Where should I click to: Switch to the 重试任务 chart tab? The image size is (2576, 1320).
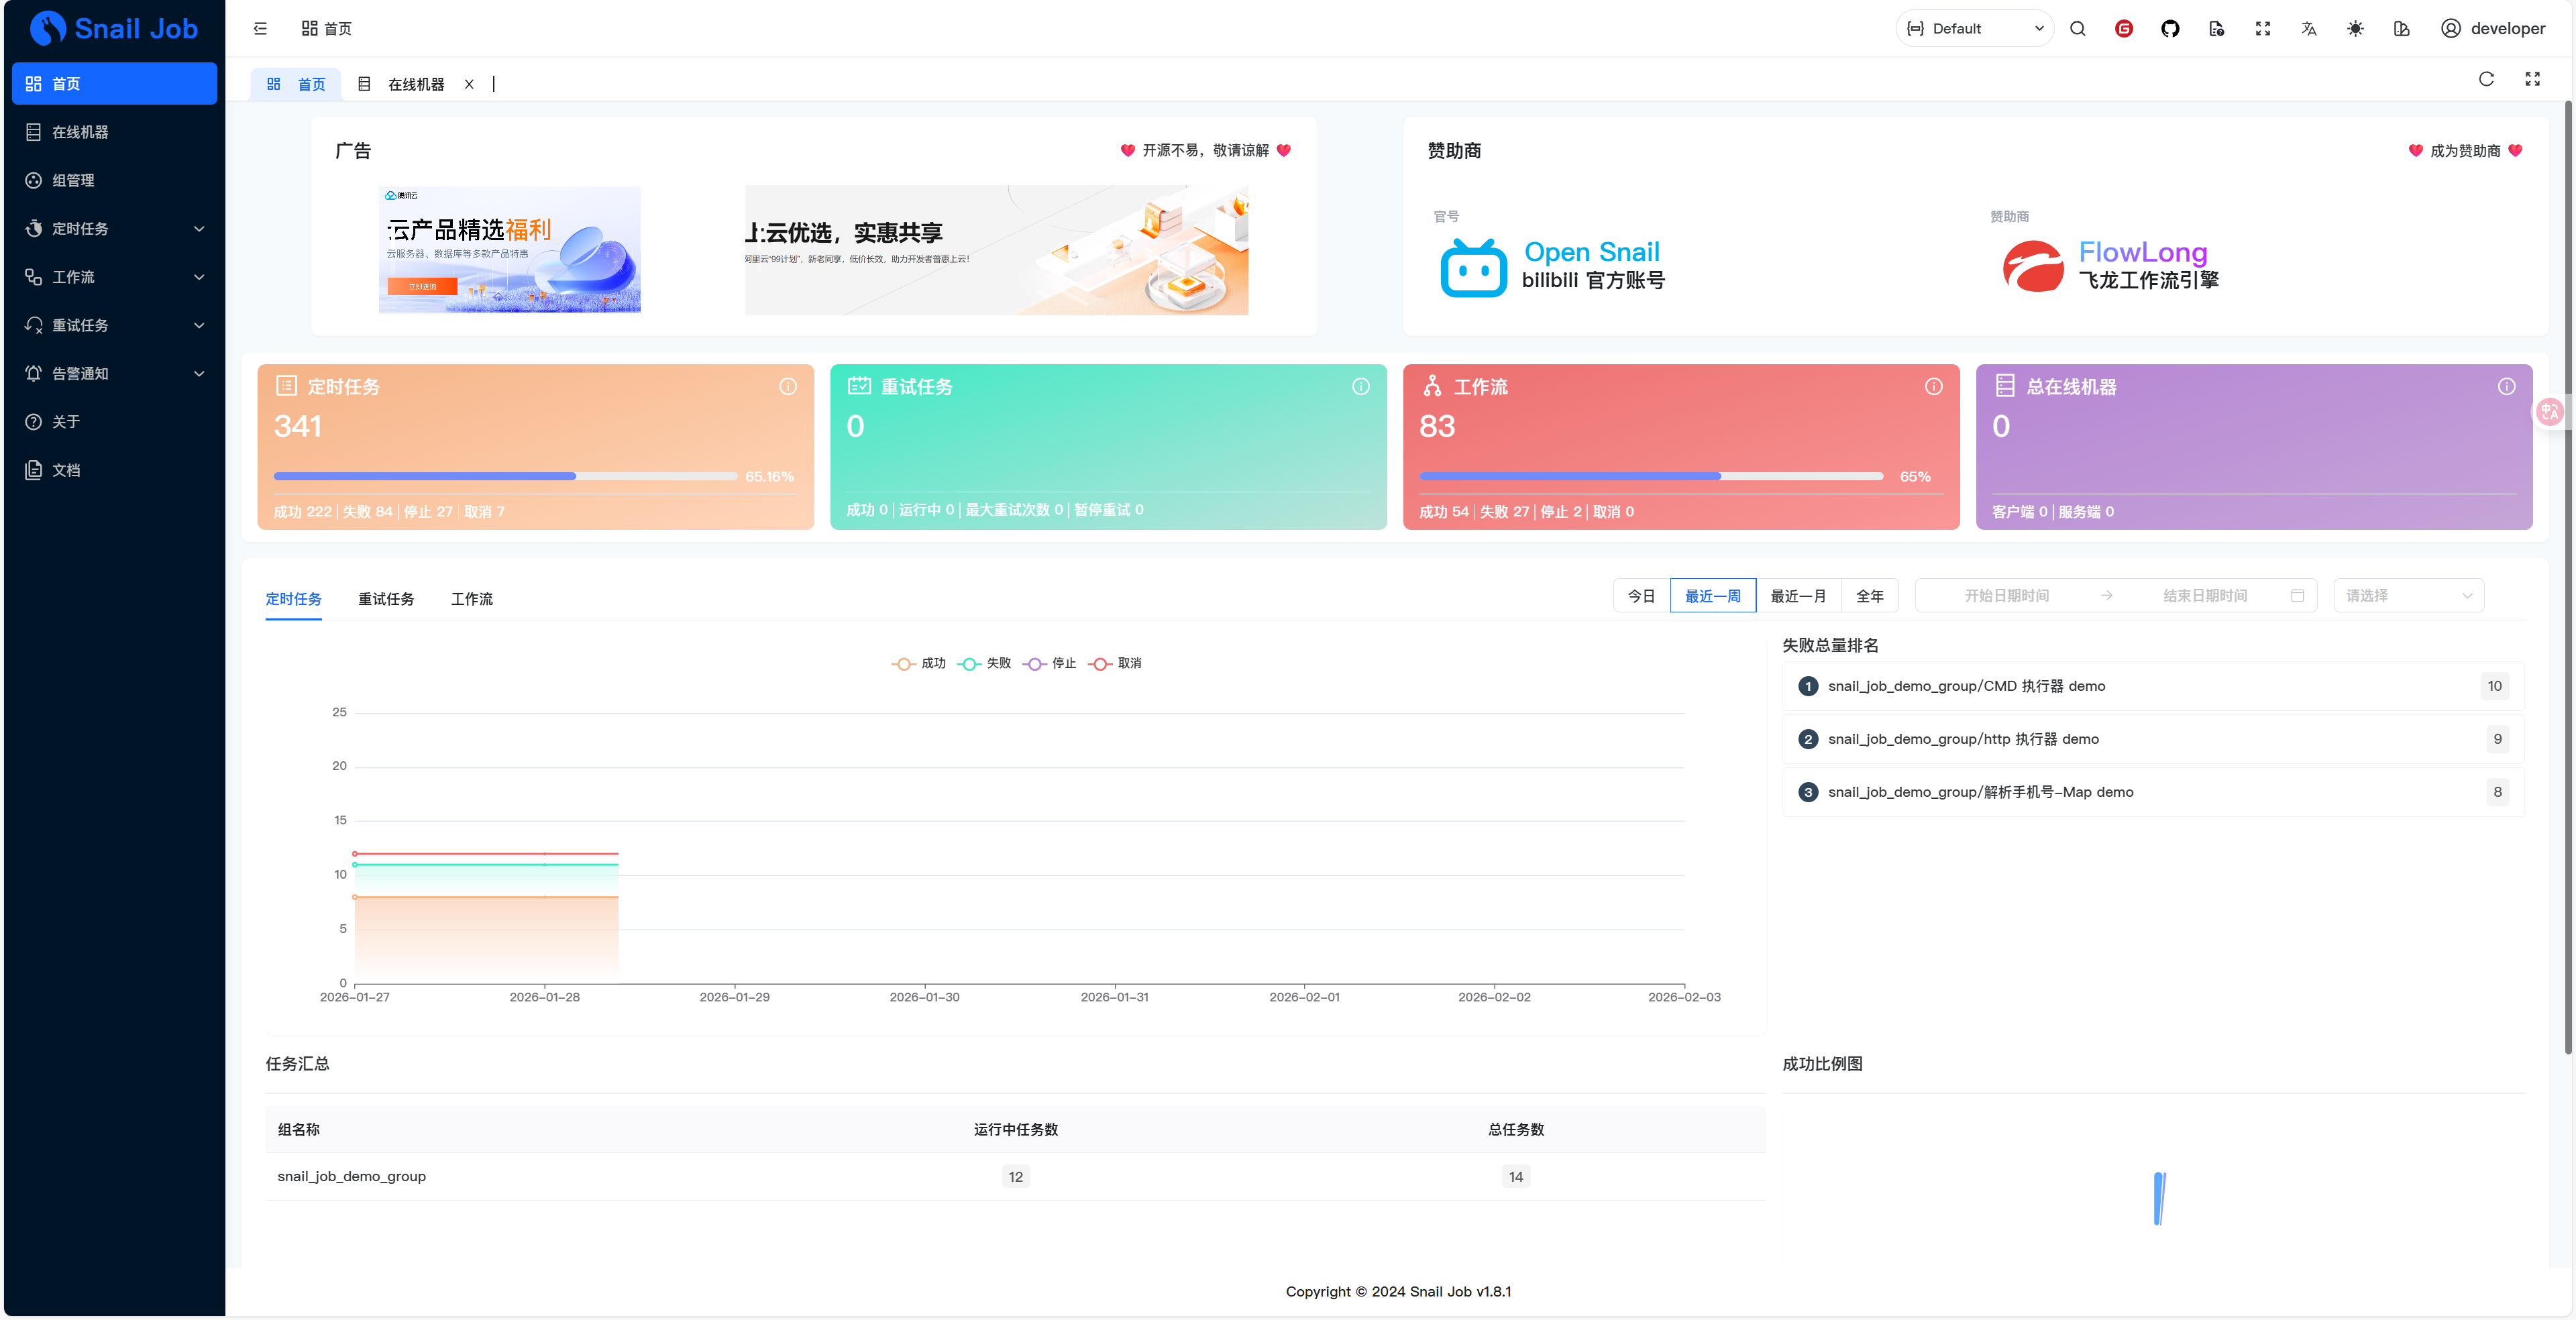point(386,599)
